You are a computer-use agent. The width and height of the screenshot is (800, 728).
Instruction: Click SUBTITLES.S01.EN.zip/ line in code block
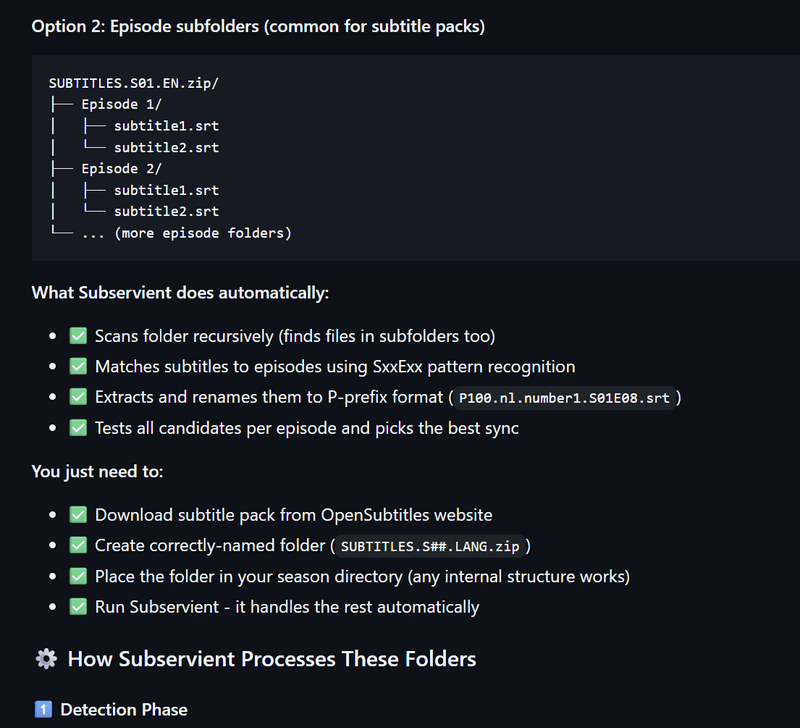tap(134, 83)
